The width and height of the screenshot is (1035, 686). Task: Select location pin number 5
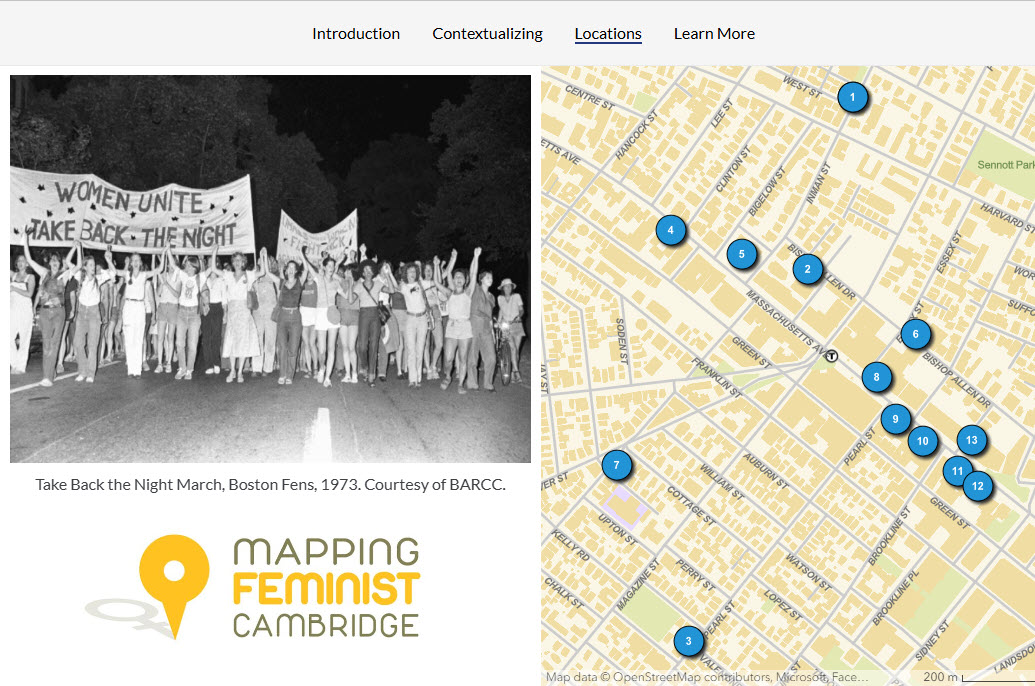741,255
